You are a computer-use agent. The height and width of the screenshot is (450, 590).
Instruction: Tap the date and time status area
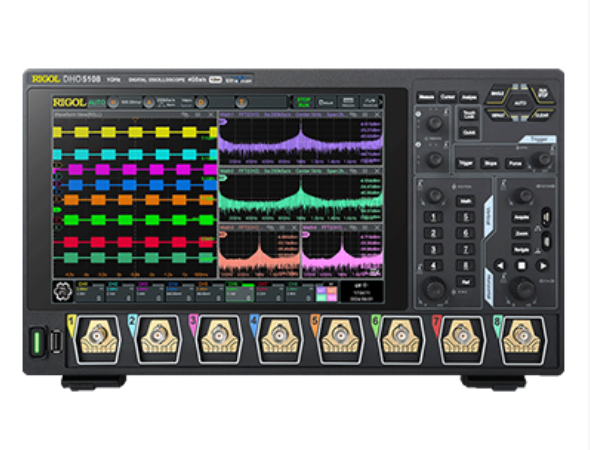[x=361, y=292]
